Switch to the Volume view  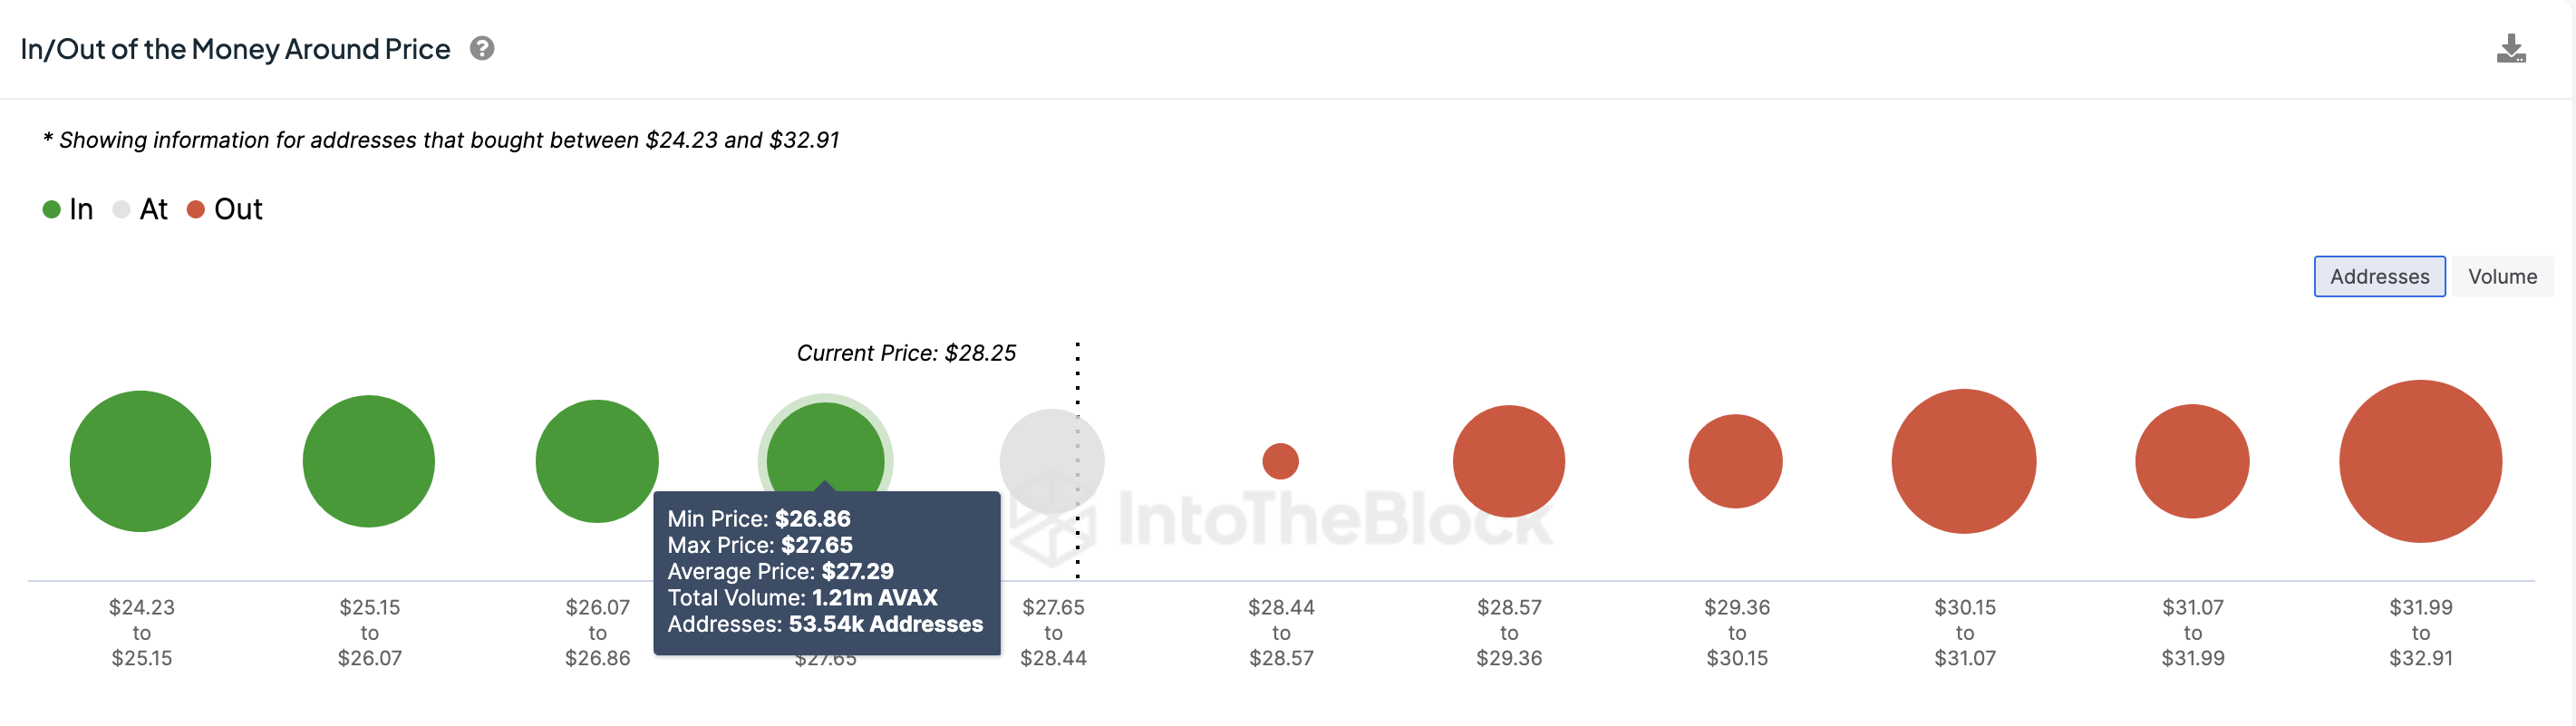pos(2501,277)
